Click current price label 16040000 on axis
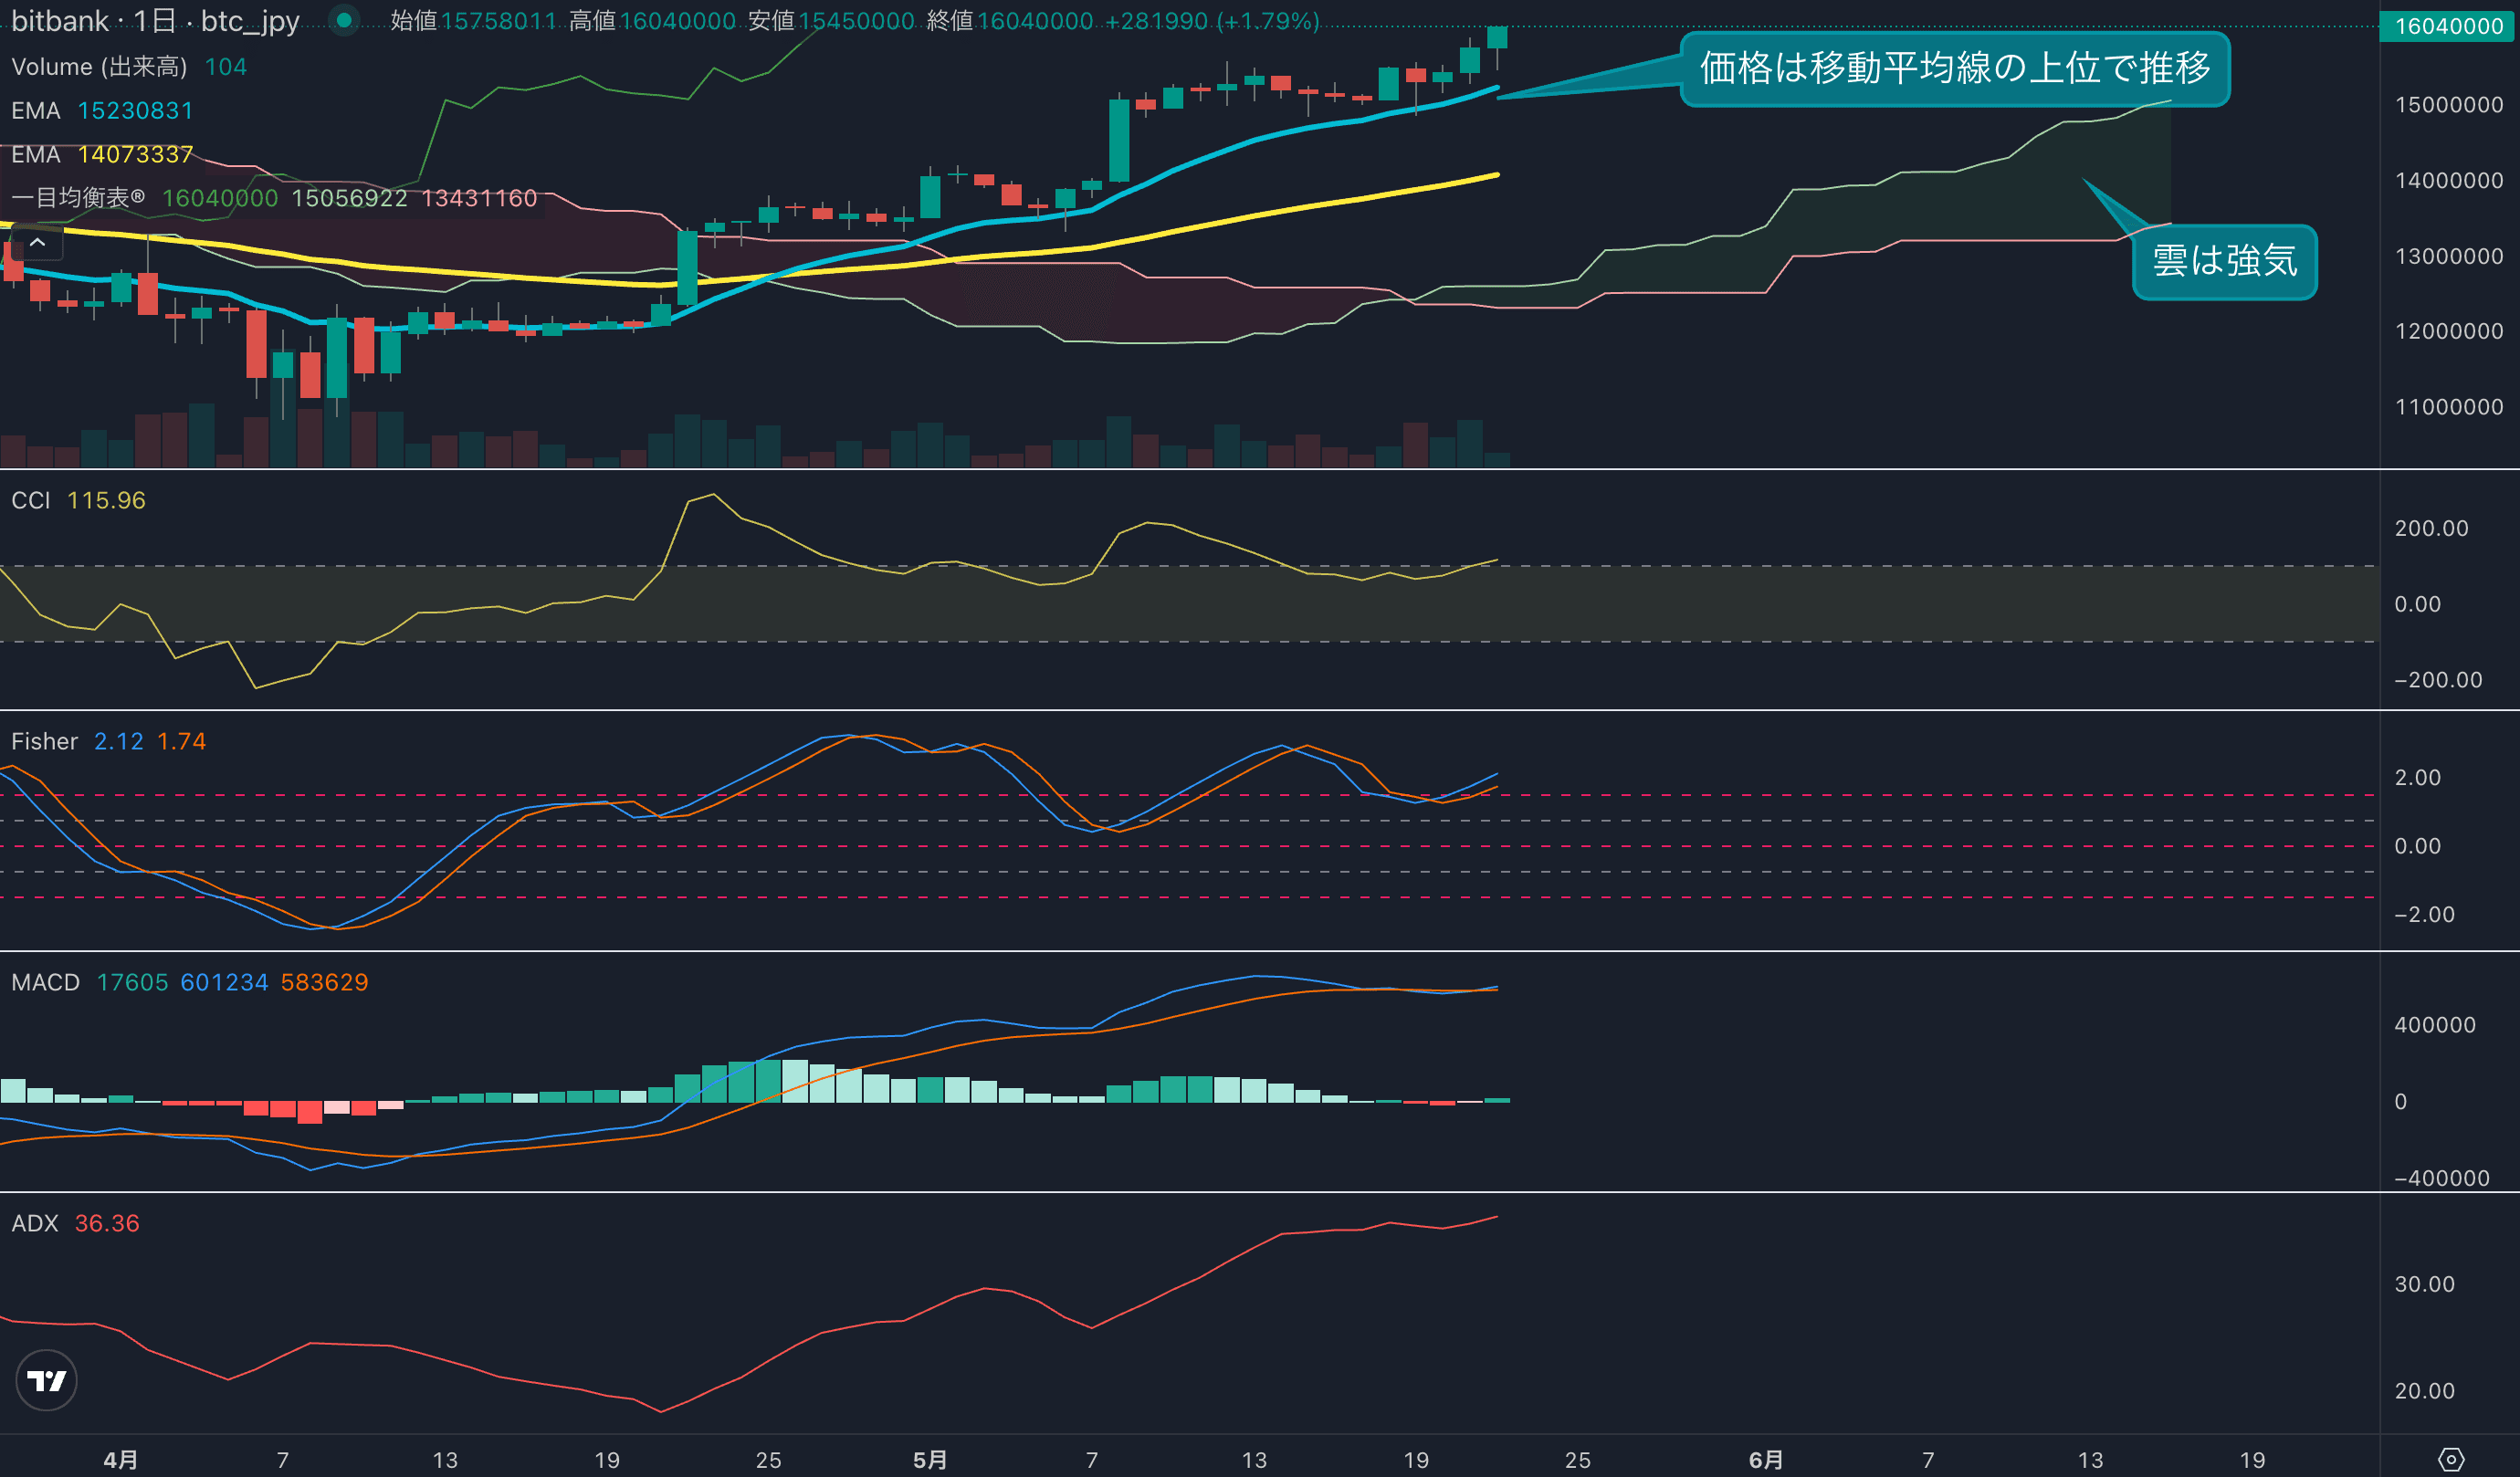Image resolution: width=2520 pixels, height=1477 pixels. [x=2448, y=26]
